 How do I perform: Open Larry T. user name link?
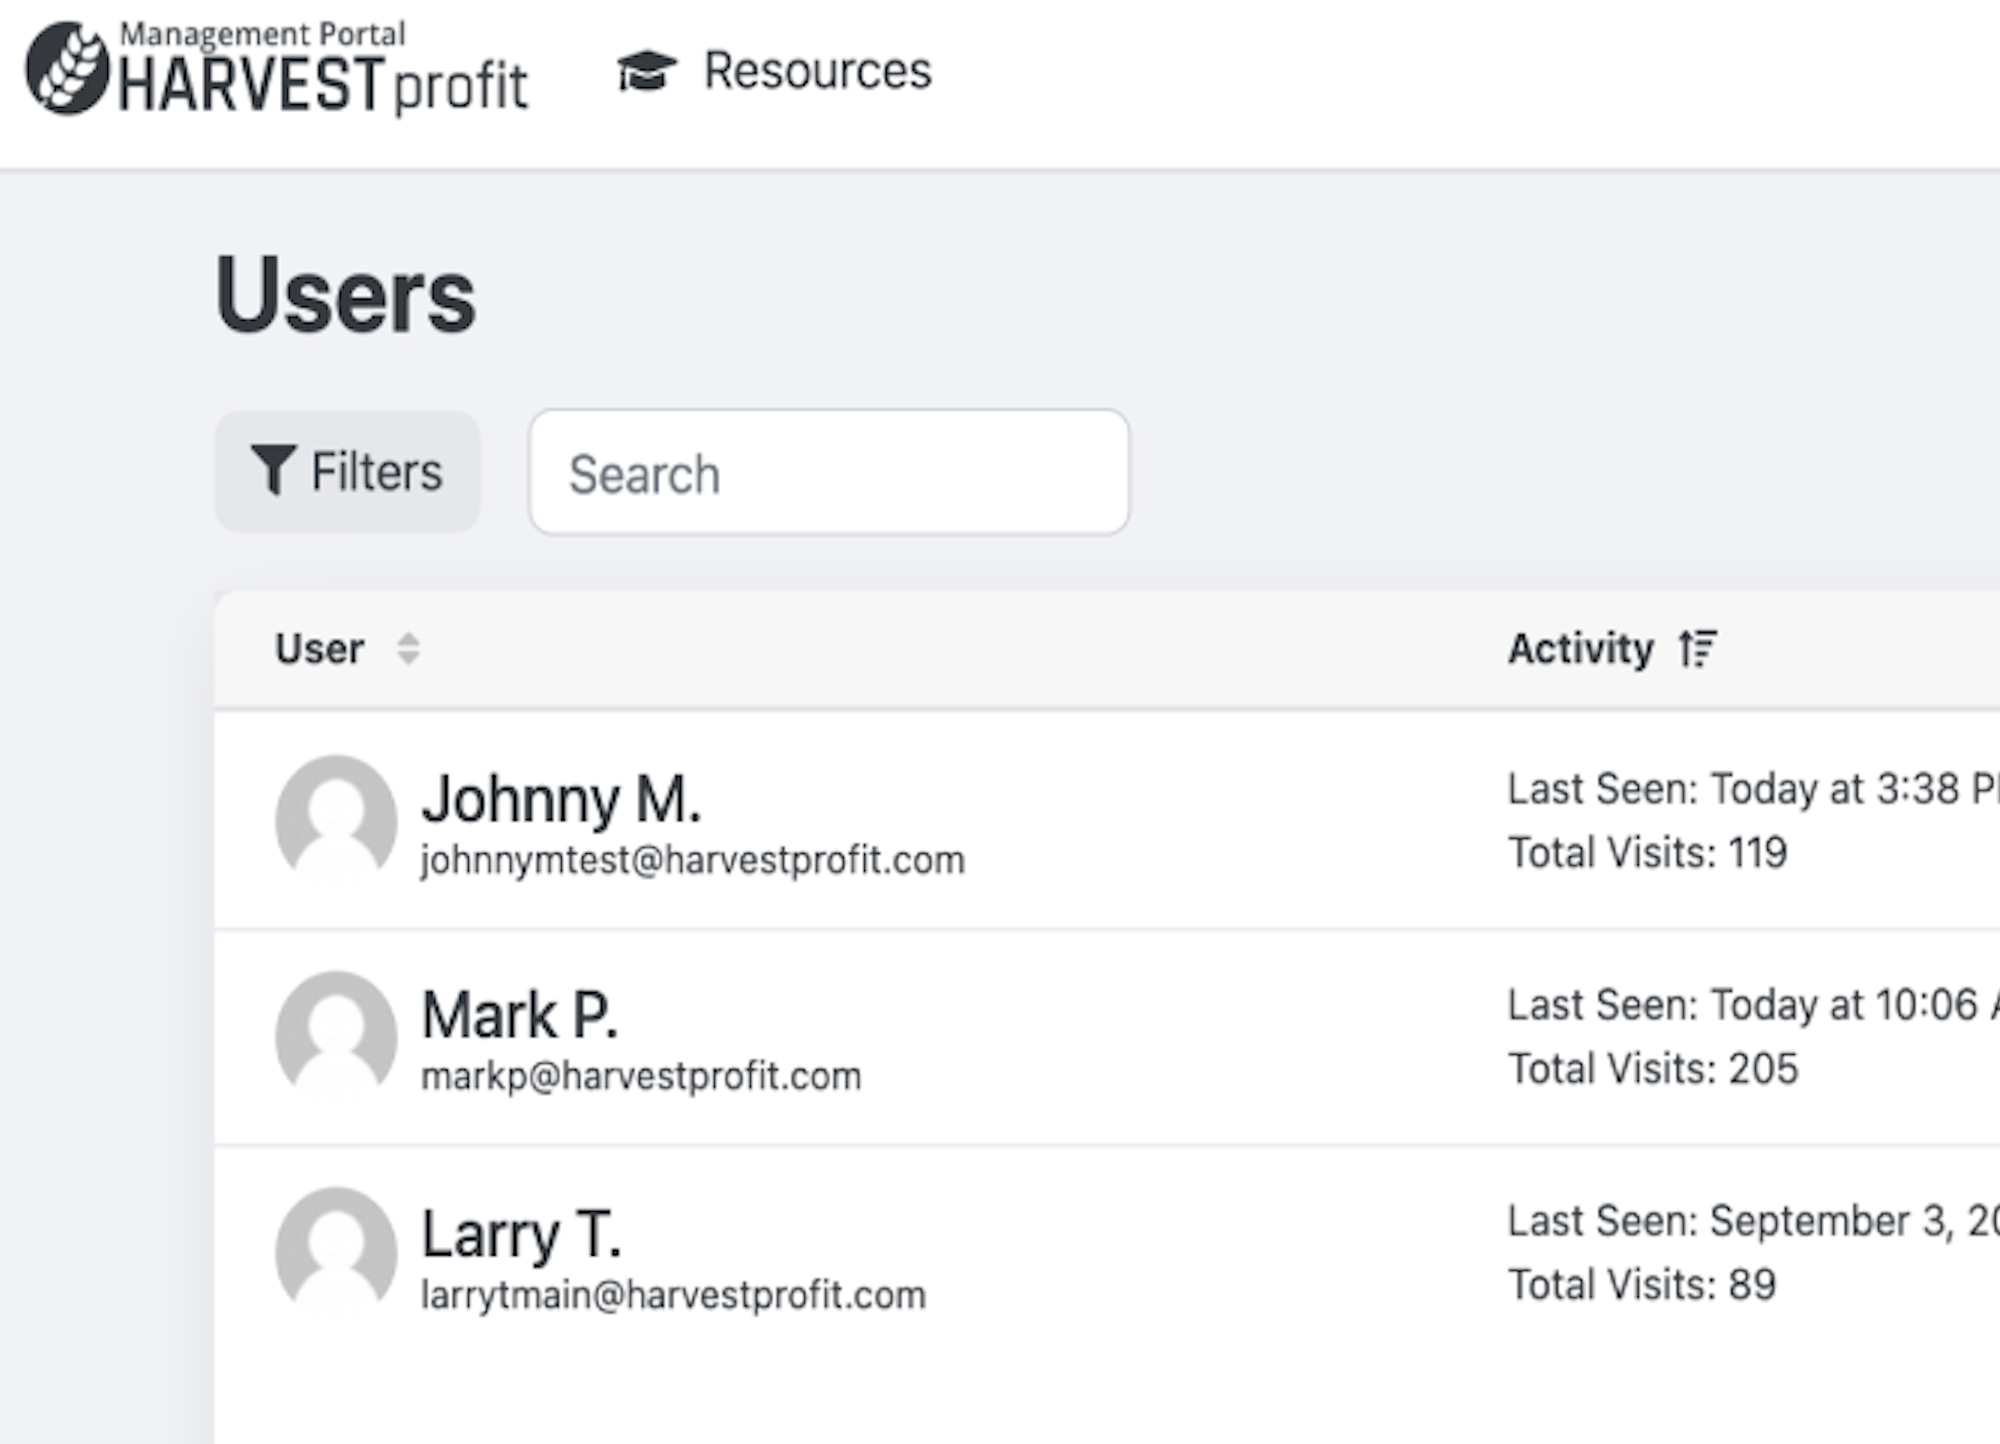(x=521, y=1233)
